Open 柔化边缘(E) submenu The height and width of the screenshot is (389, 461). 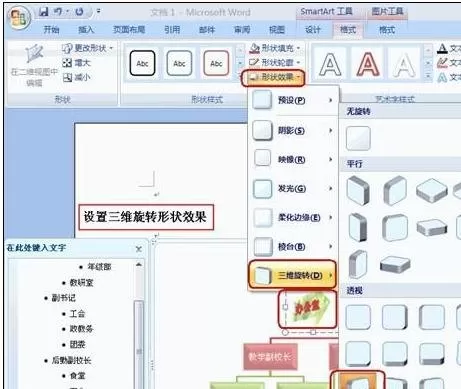tap(293, 218)
